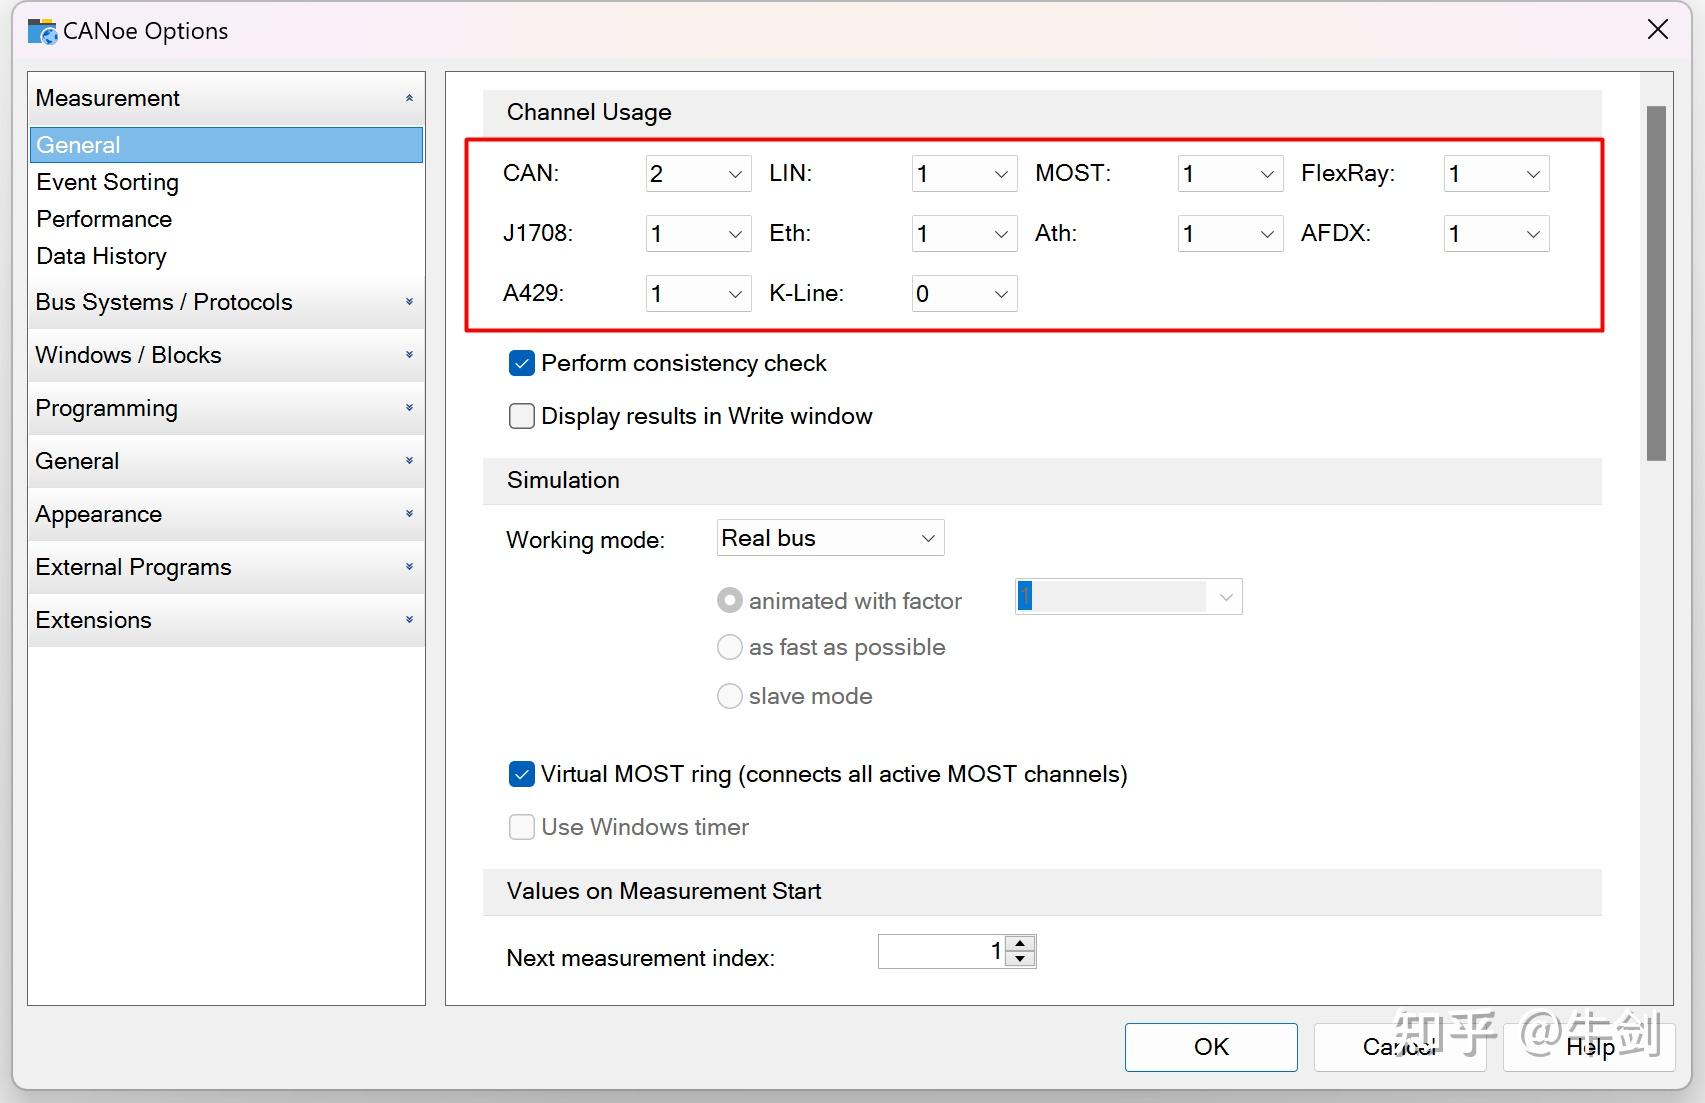The width and height of the screenshot is (1705, 1103).
Task: Open the K-Line channel count dropdown
Action: tap(964, 294)
